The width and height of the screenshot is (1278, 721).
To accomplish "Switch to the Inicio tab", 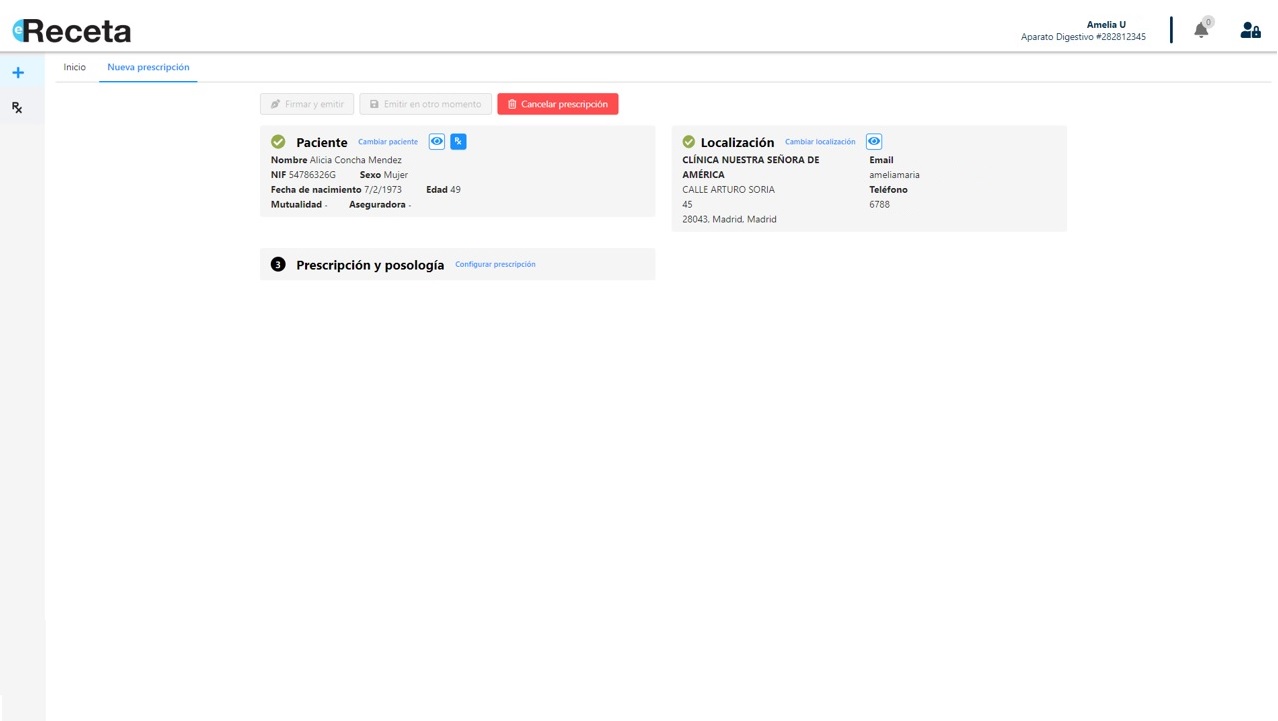I will pyautogui.click(x=75, y=67).
